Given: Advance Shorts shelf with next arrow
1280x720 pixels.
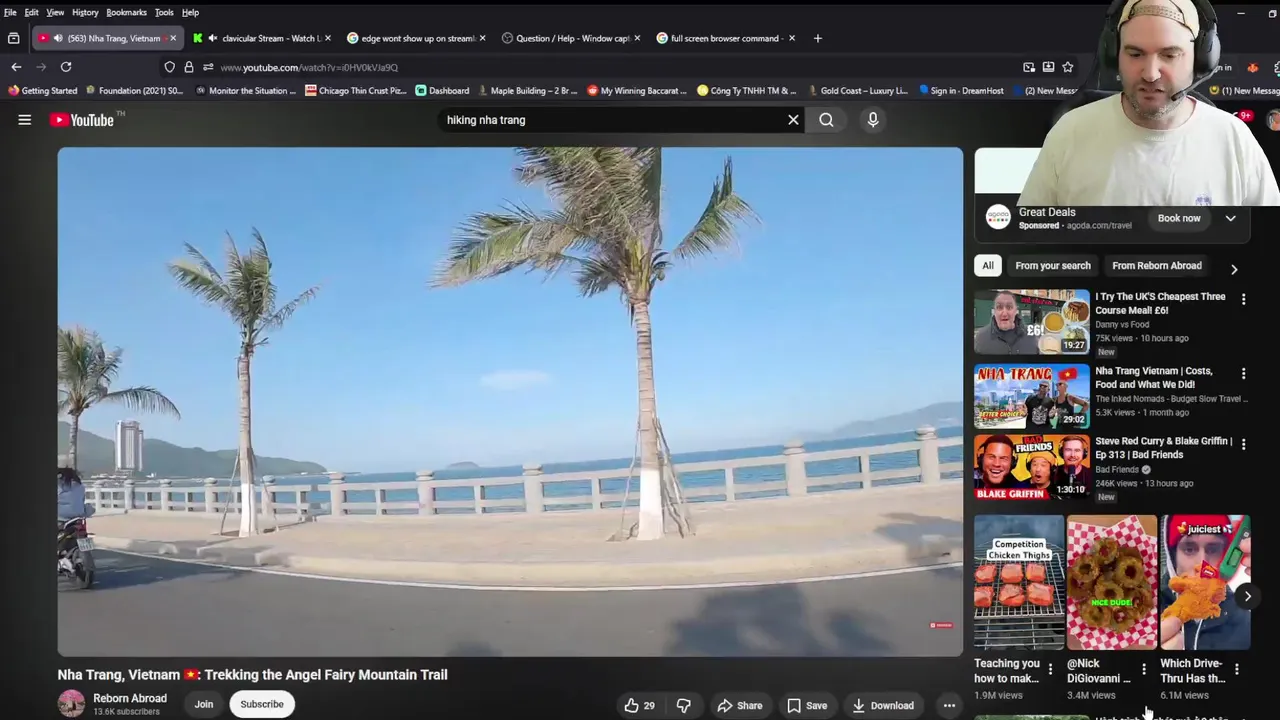Looking at the screenshot, I should click(1247, 596).
